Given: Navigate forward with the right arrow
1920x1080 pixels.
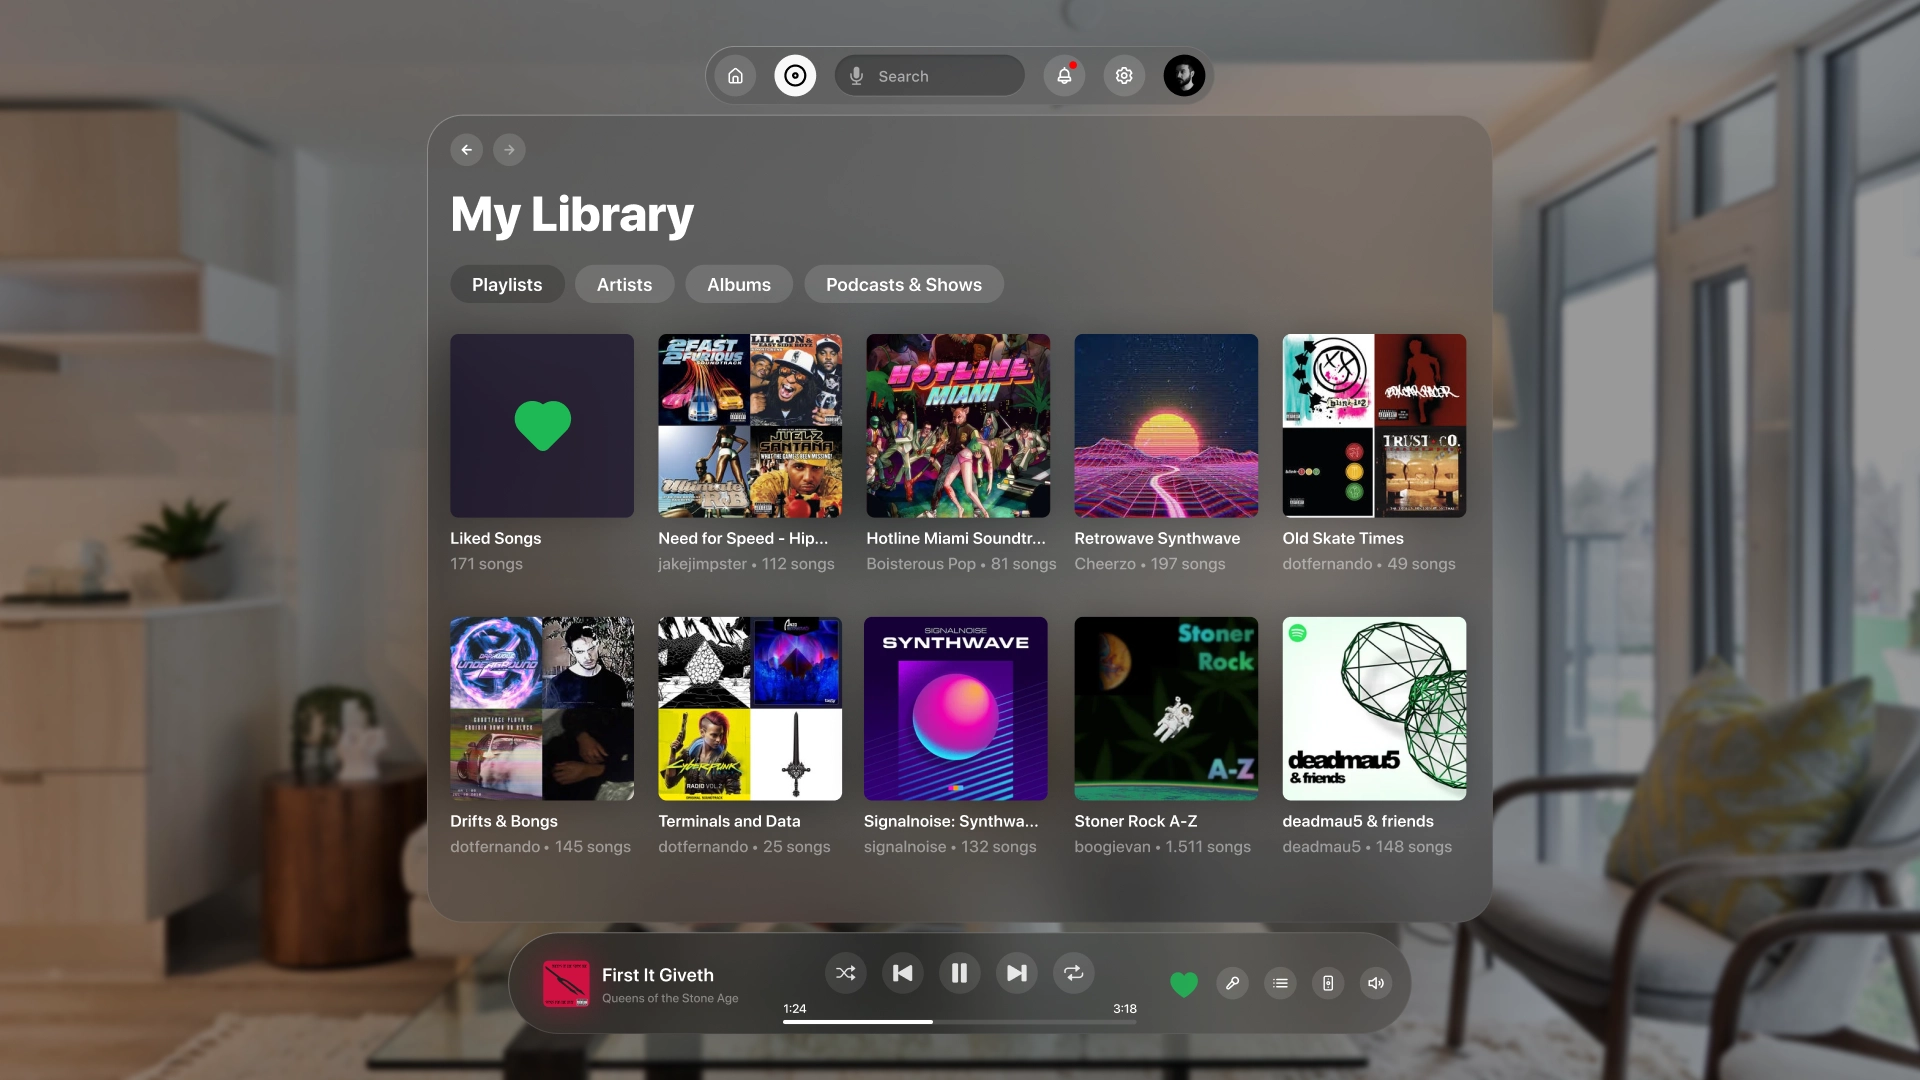Looking at the screenshot, I should pos(509,150).
